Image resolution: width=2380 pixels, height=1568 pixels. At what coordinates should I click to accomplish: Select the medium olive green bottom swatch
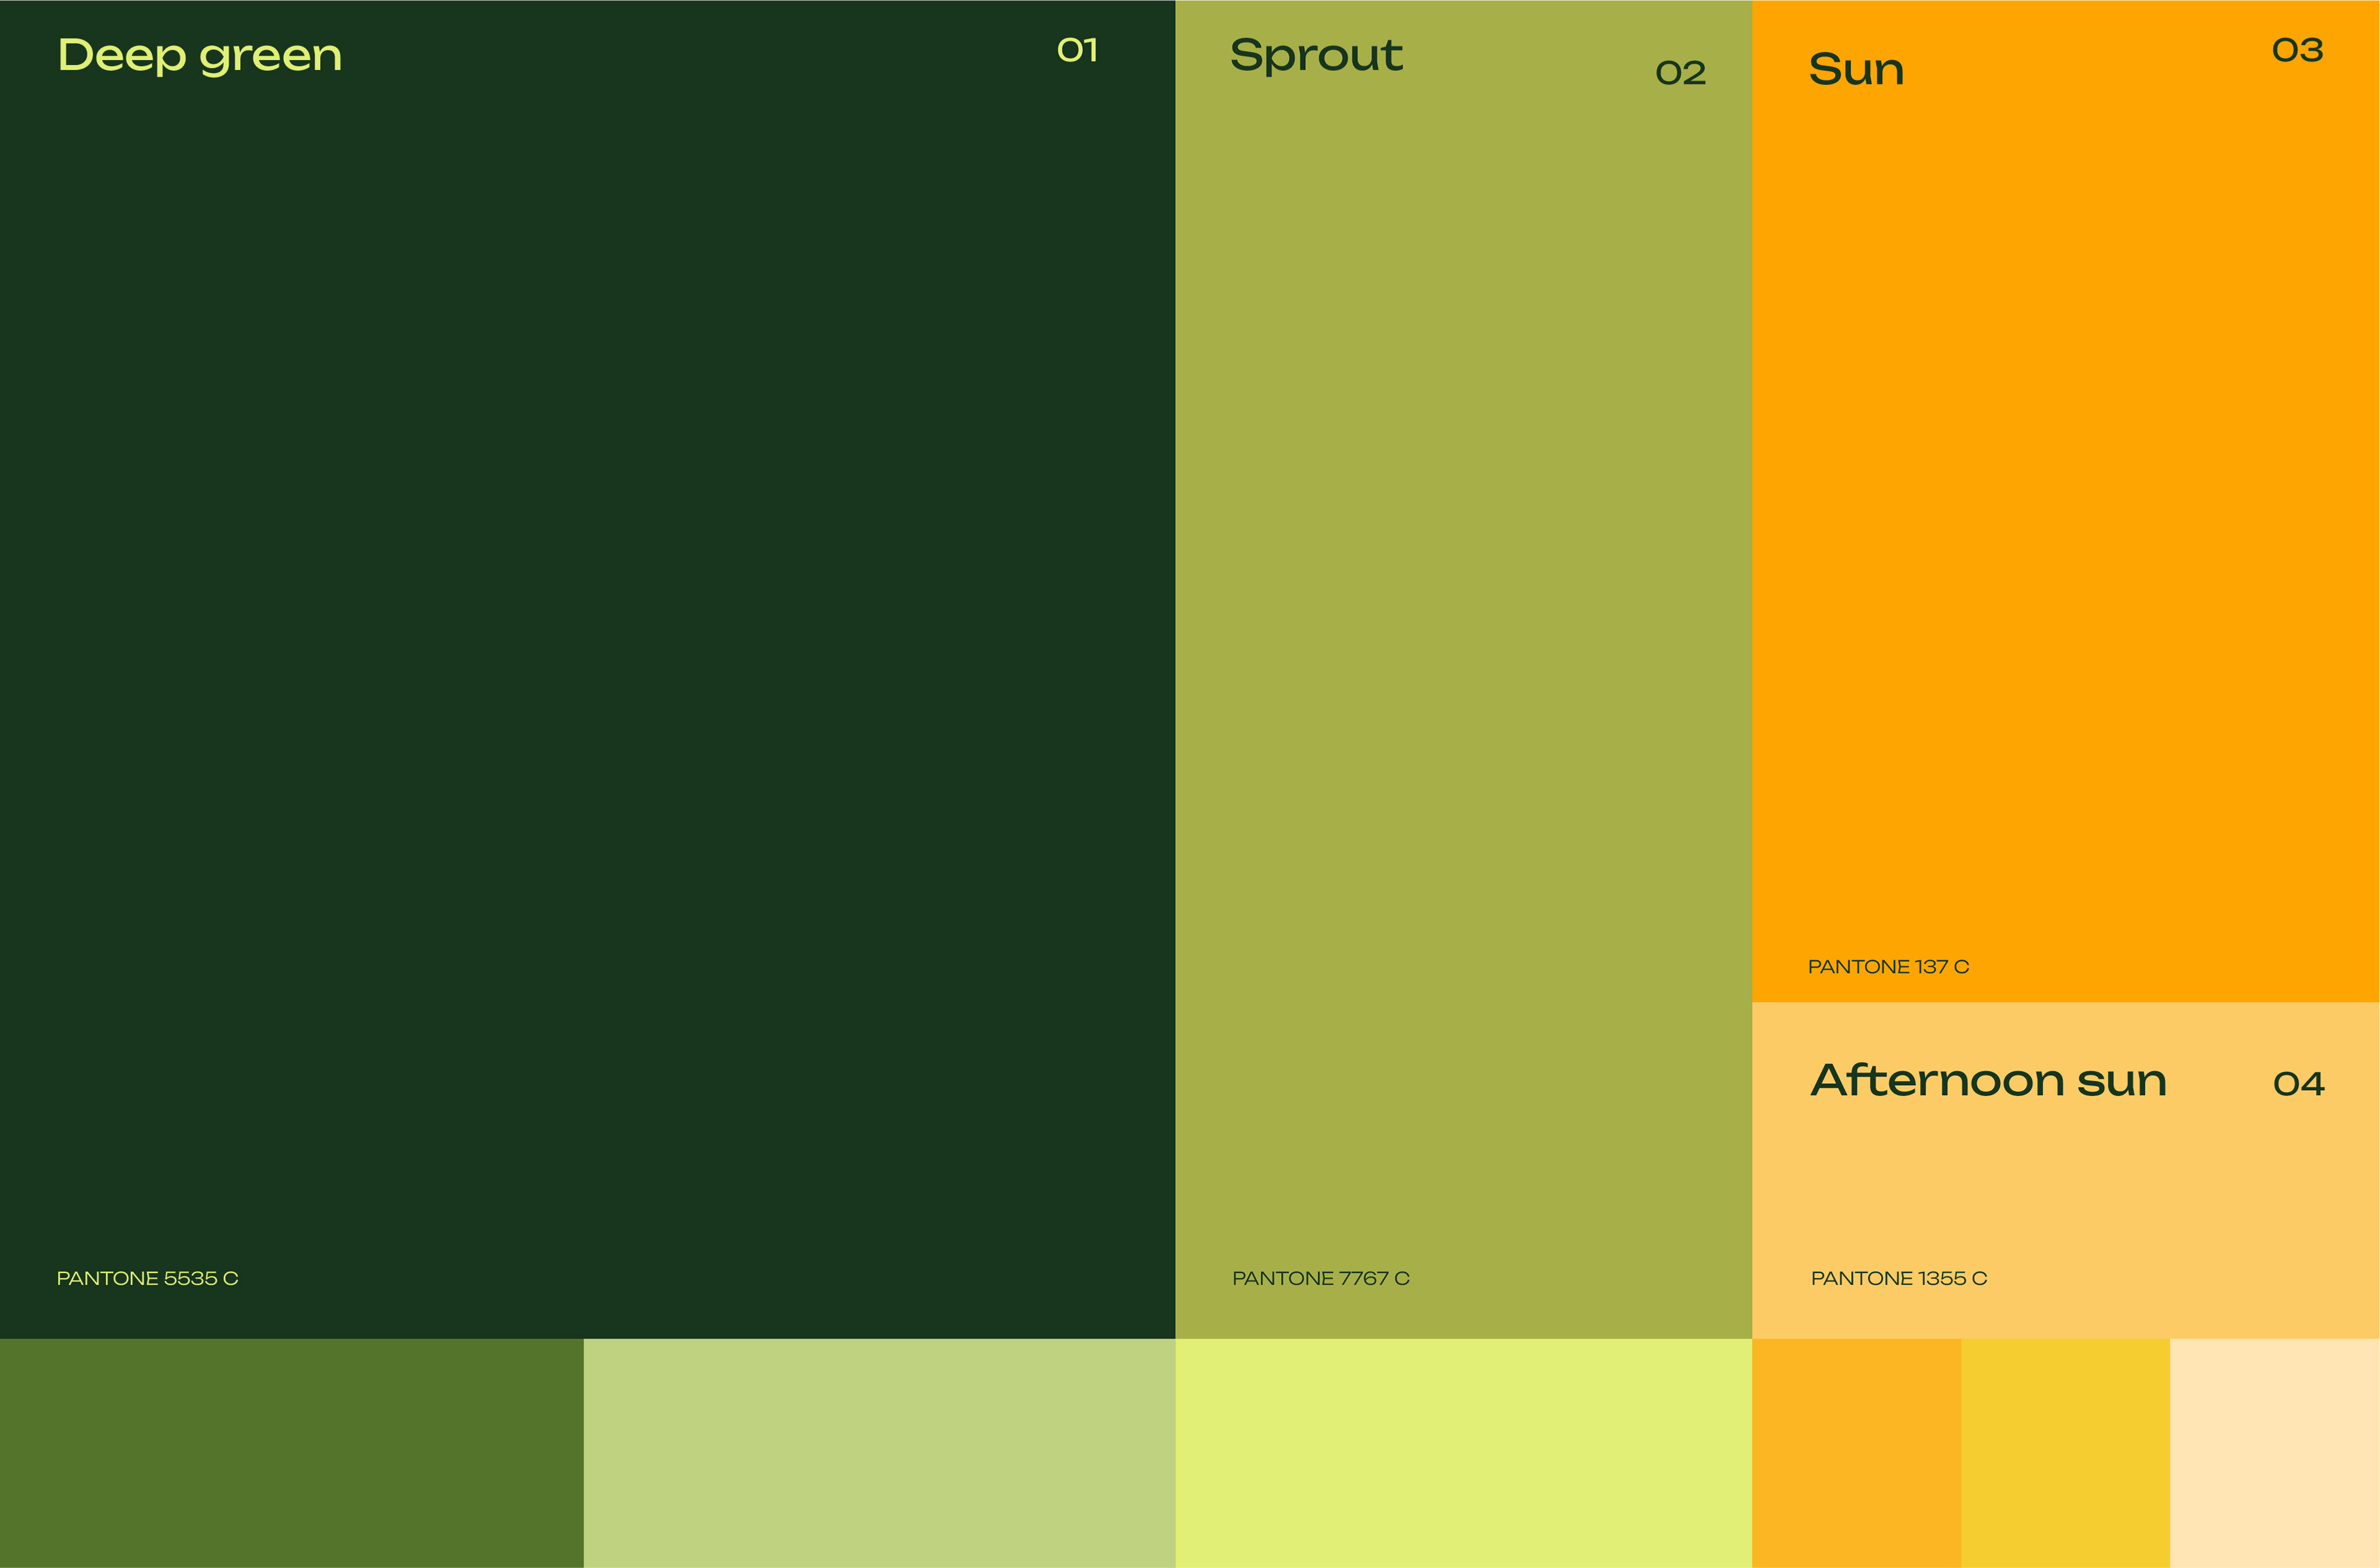[292, 1453]
